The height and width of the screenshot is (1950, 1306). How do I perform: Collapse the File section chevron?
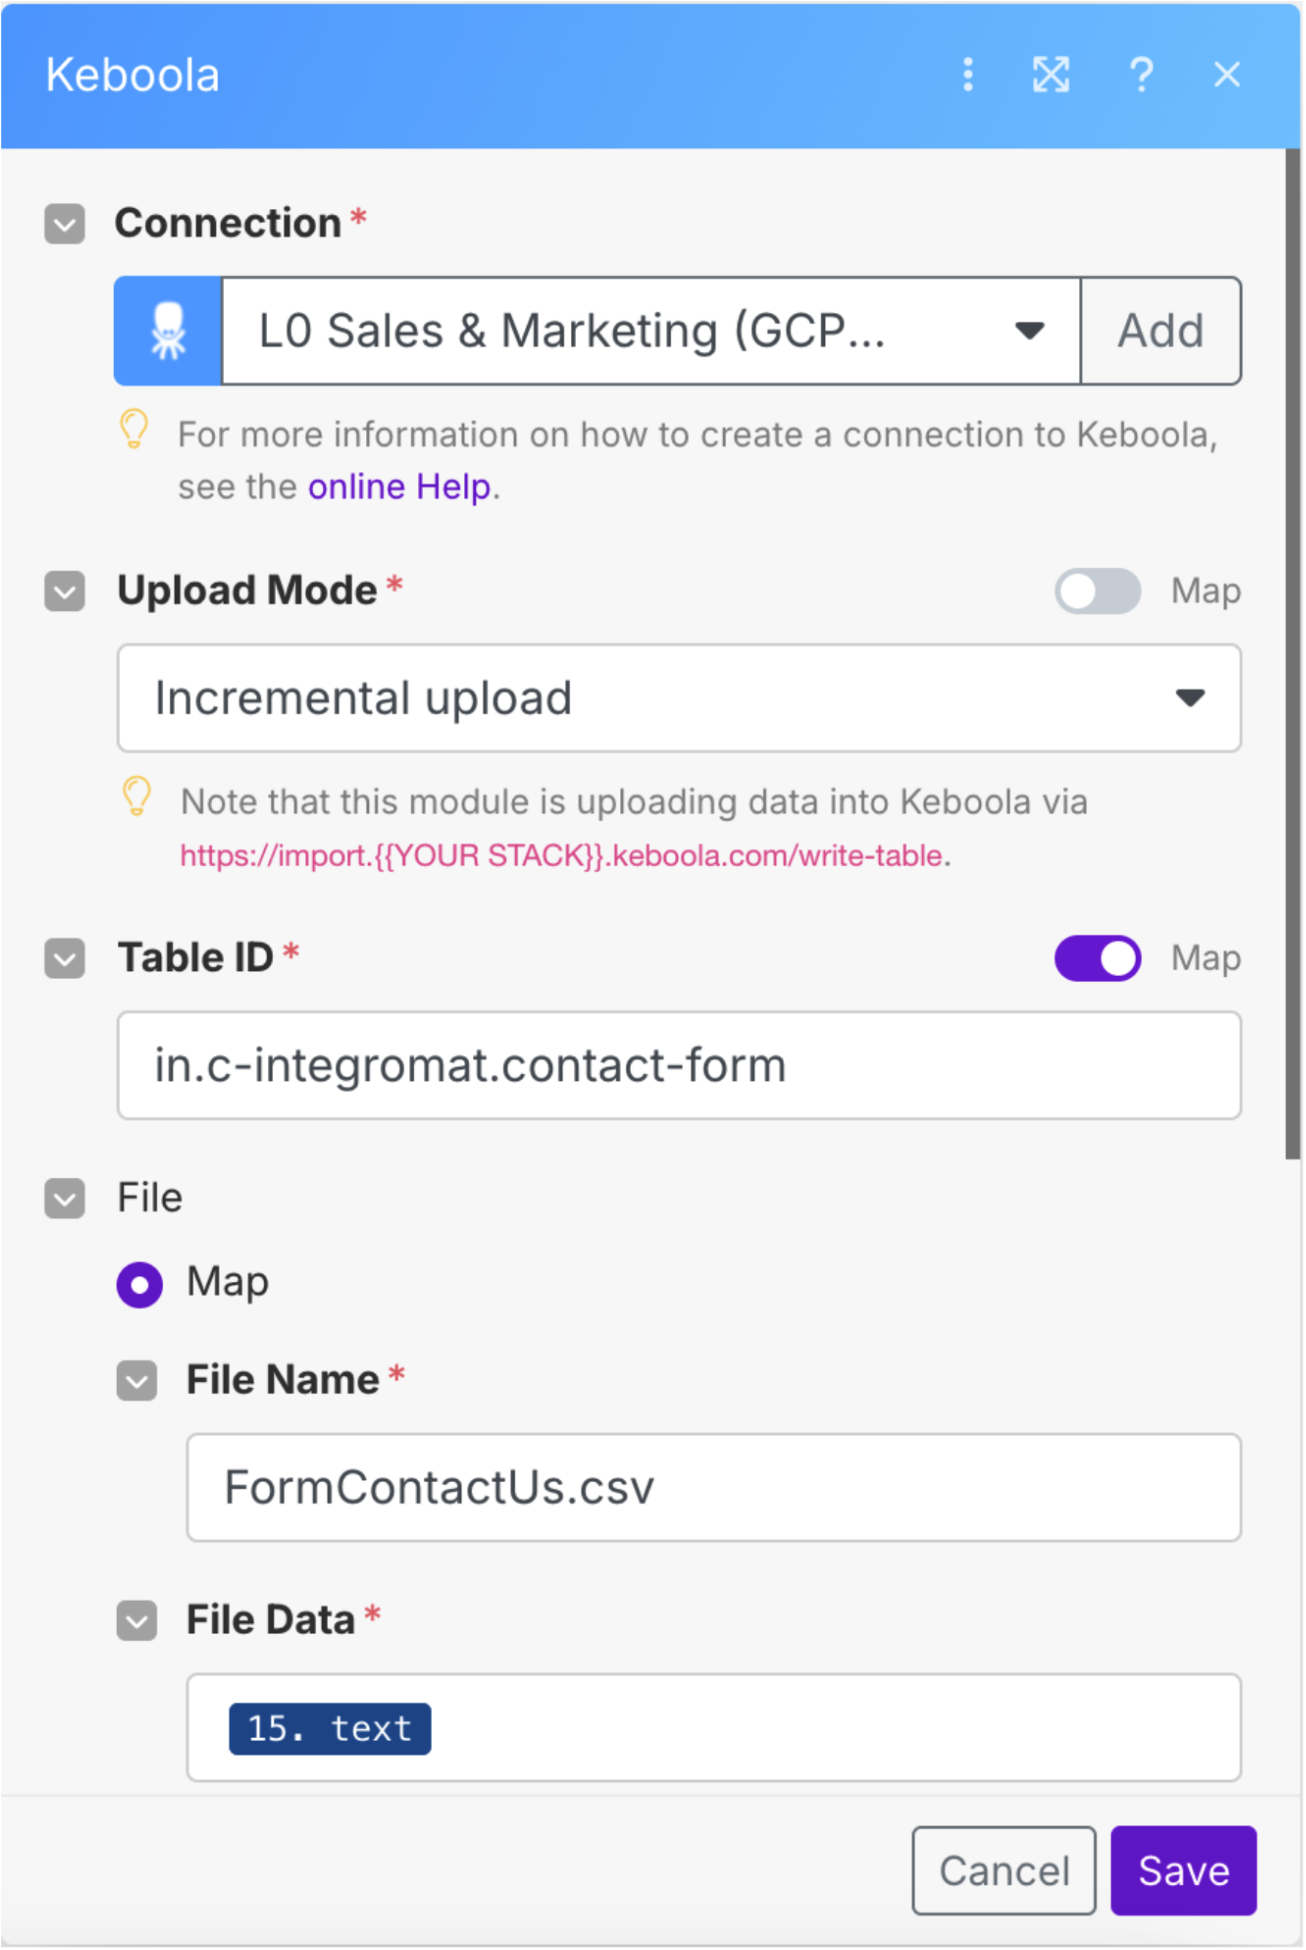coord(65,1198)
